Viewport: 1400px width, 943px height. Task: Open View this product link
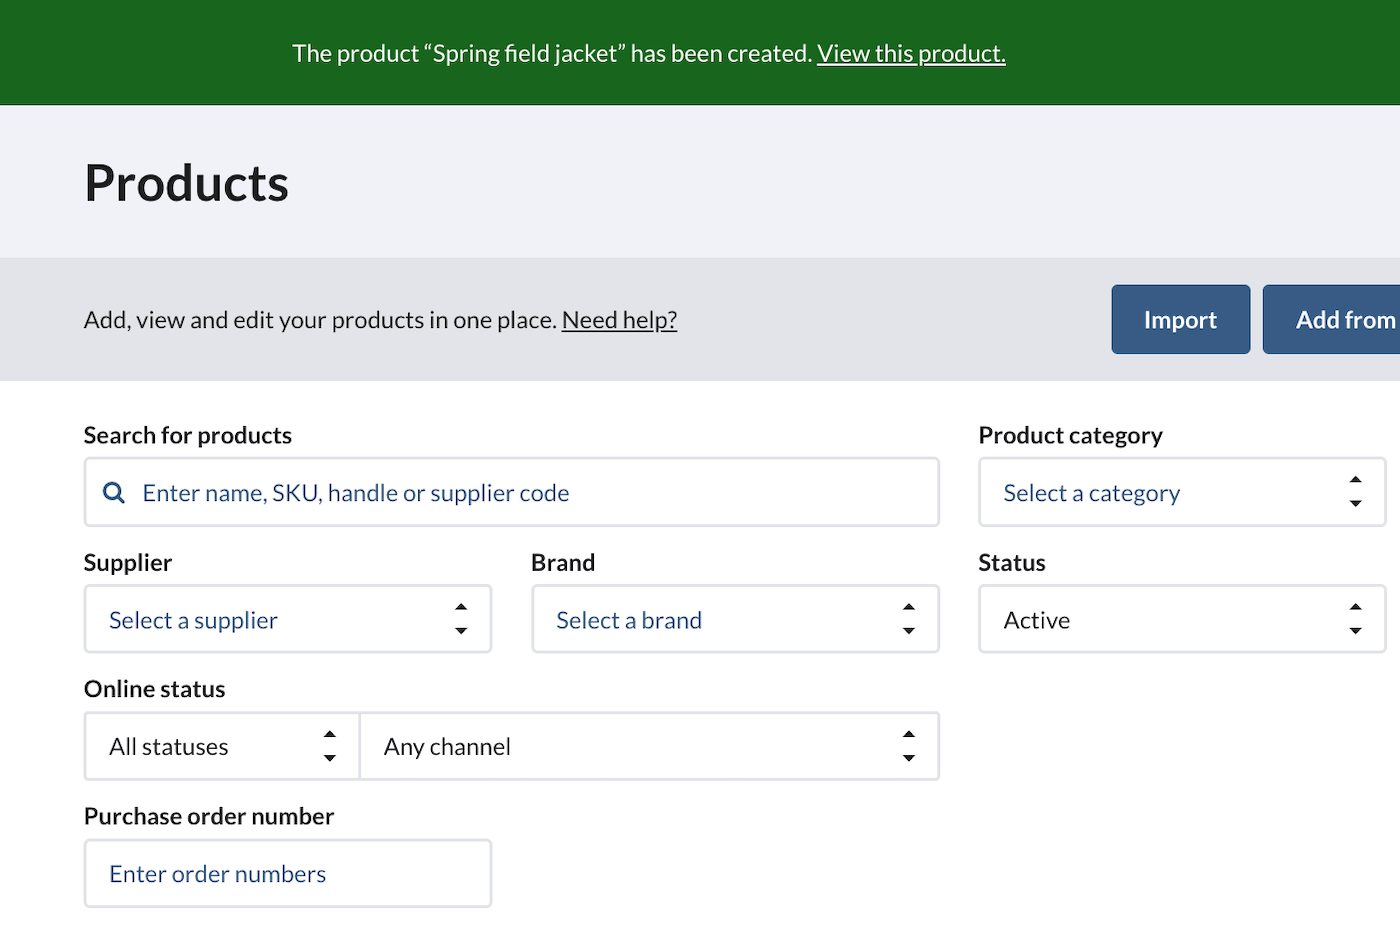(x=911, y=53)
